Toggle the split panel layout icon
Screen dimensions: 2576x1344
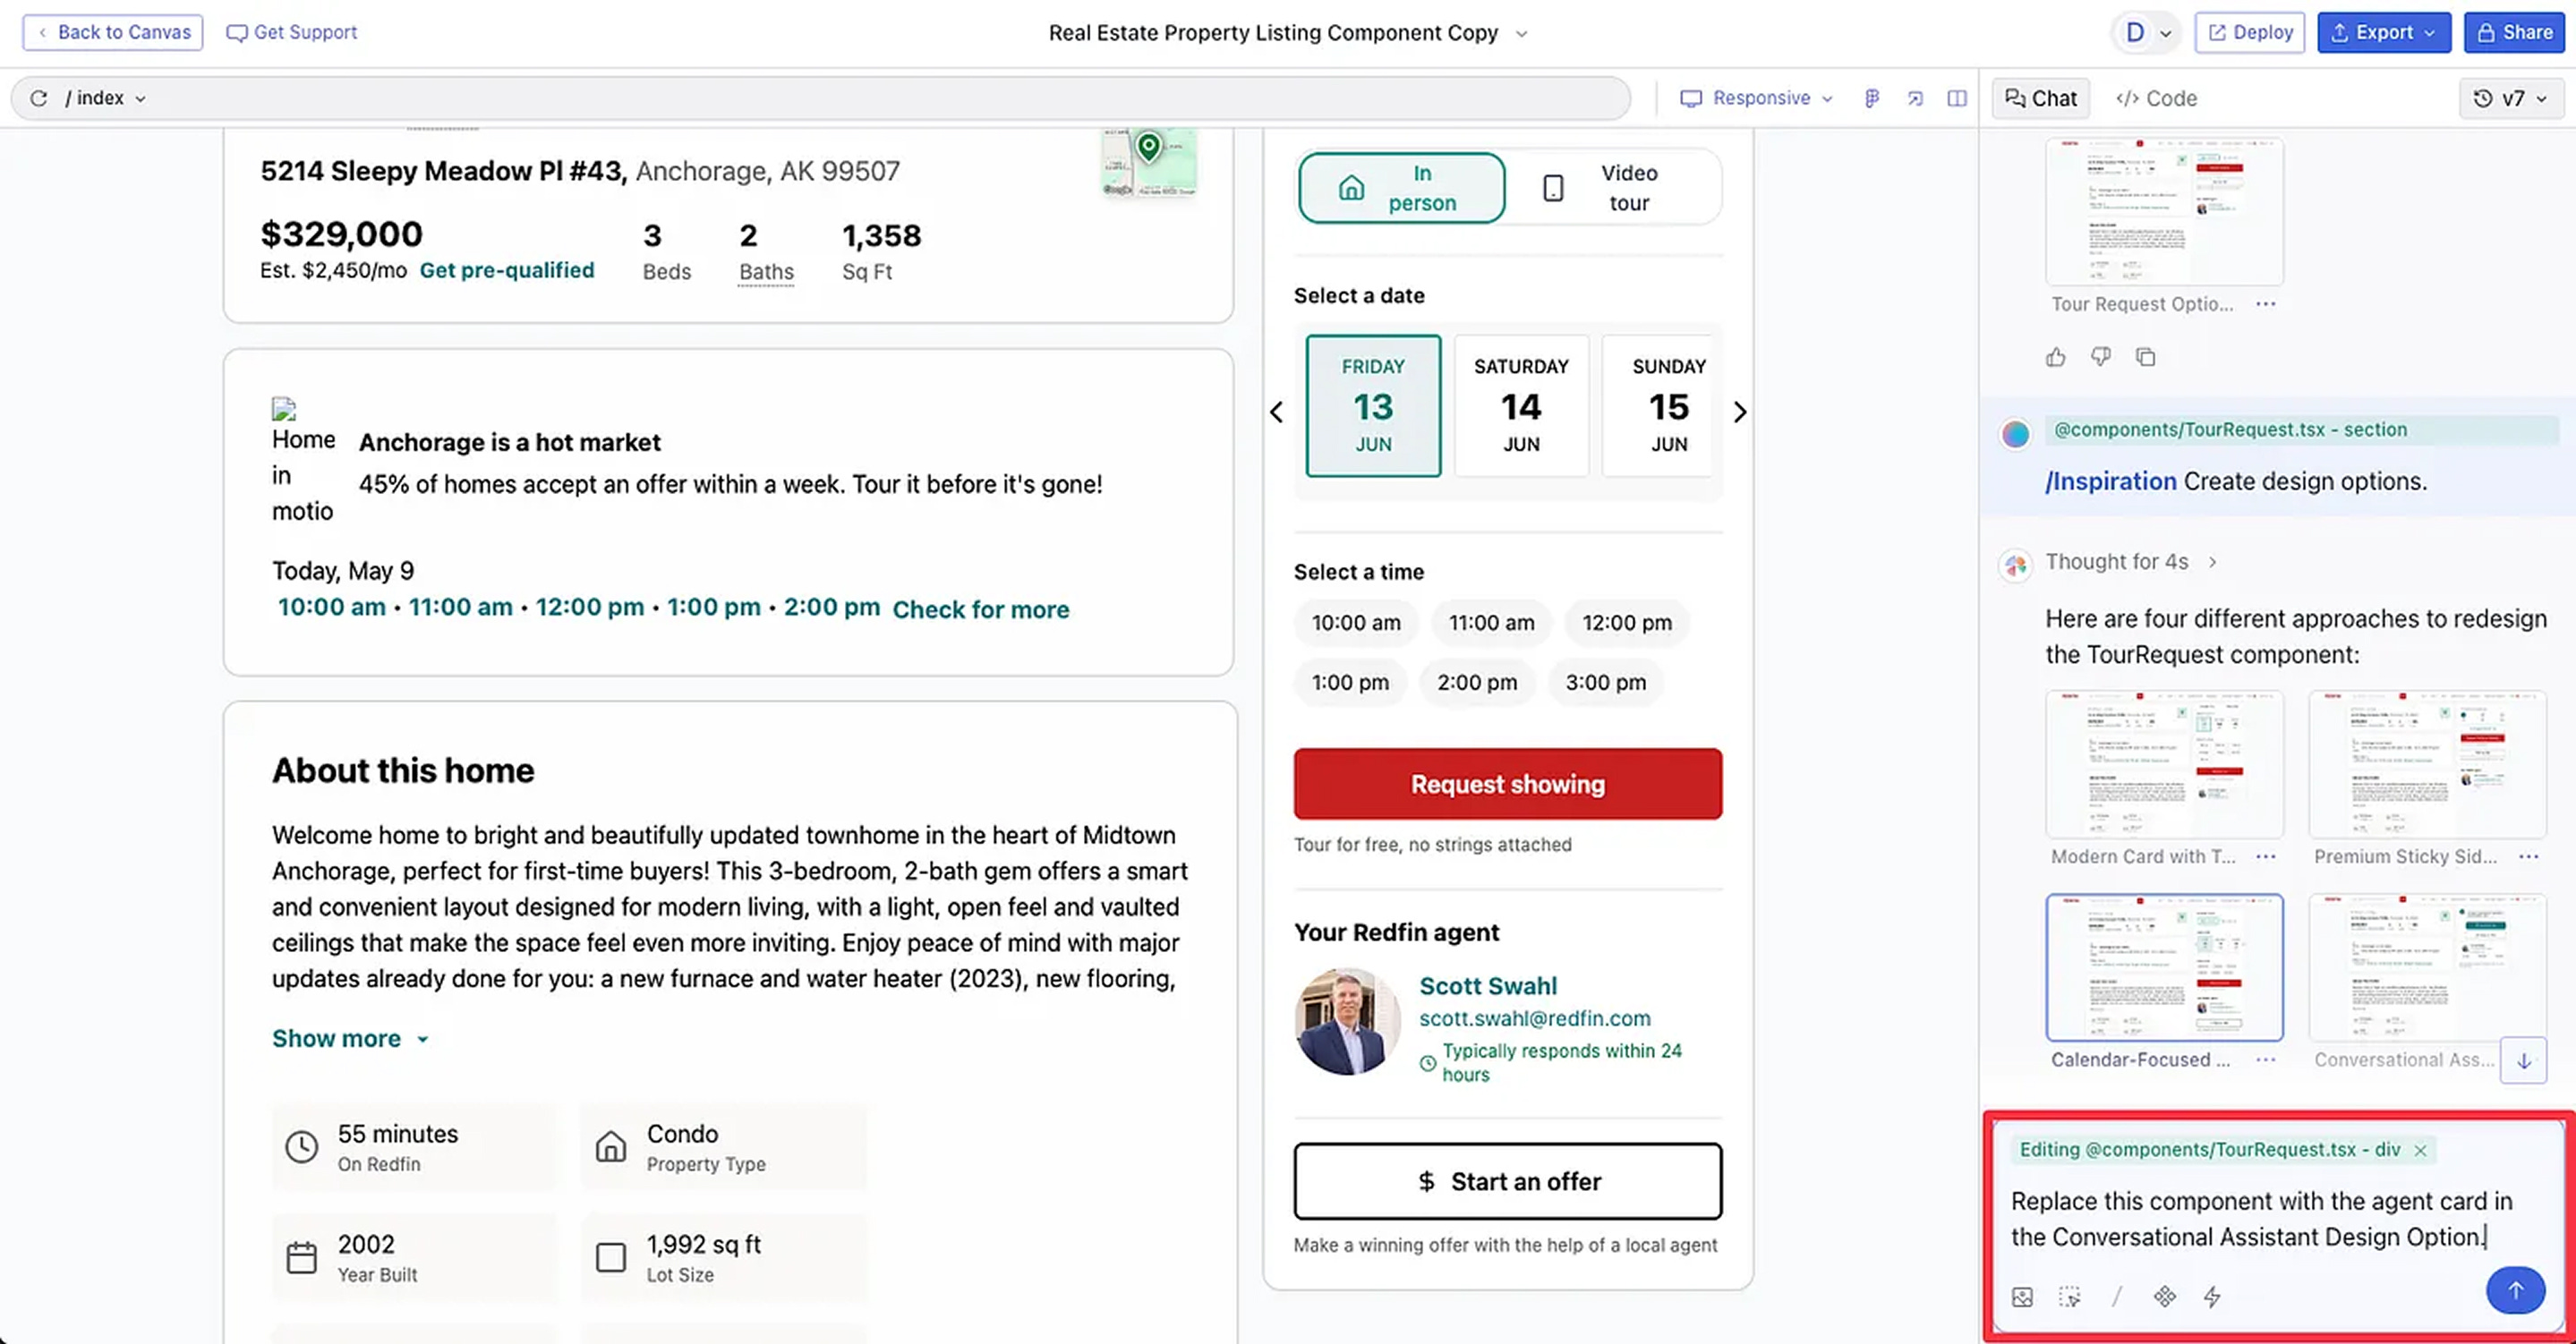click(x=1957, y=98)
